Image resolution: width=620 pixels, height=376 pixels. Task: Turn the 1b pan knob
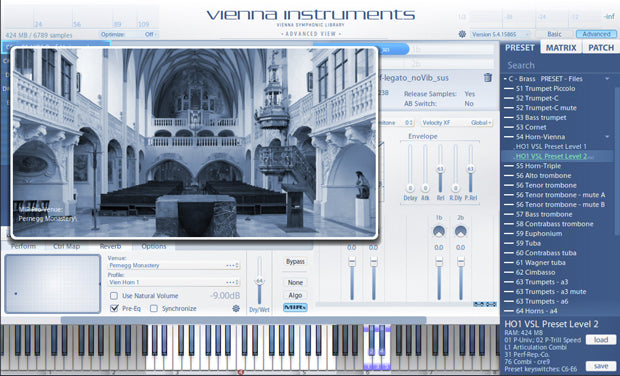pyautogui.click(x=439, y=232)
